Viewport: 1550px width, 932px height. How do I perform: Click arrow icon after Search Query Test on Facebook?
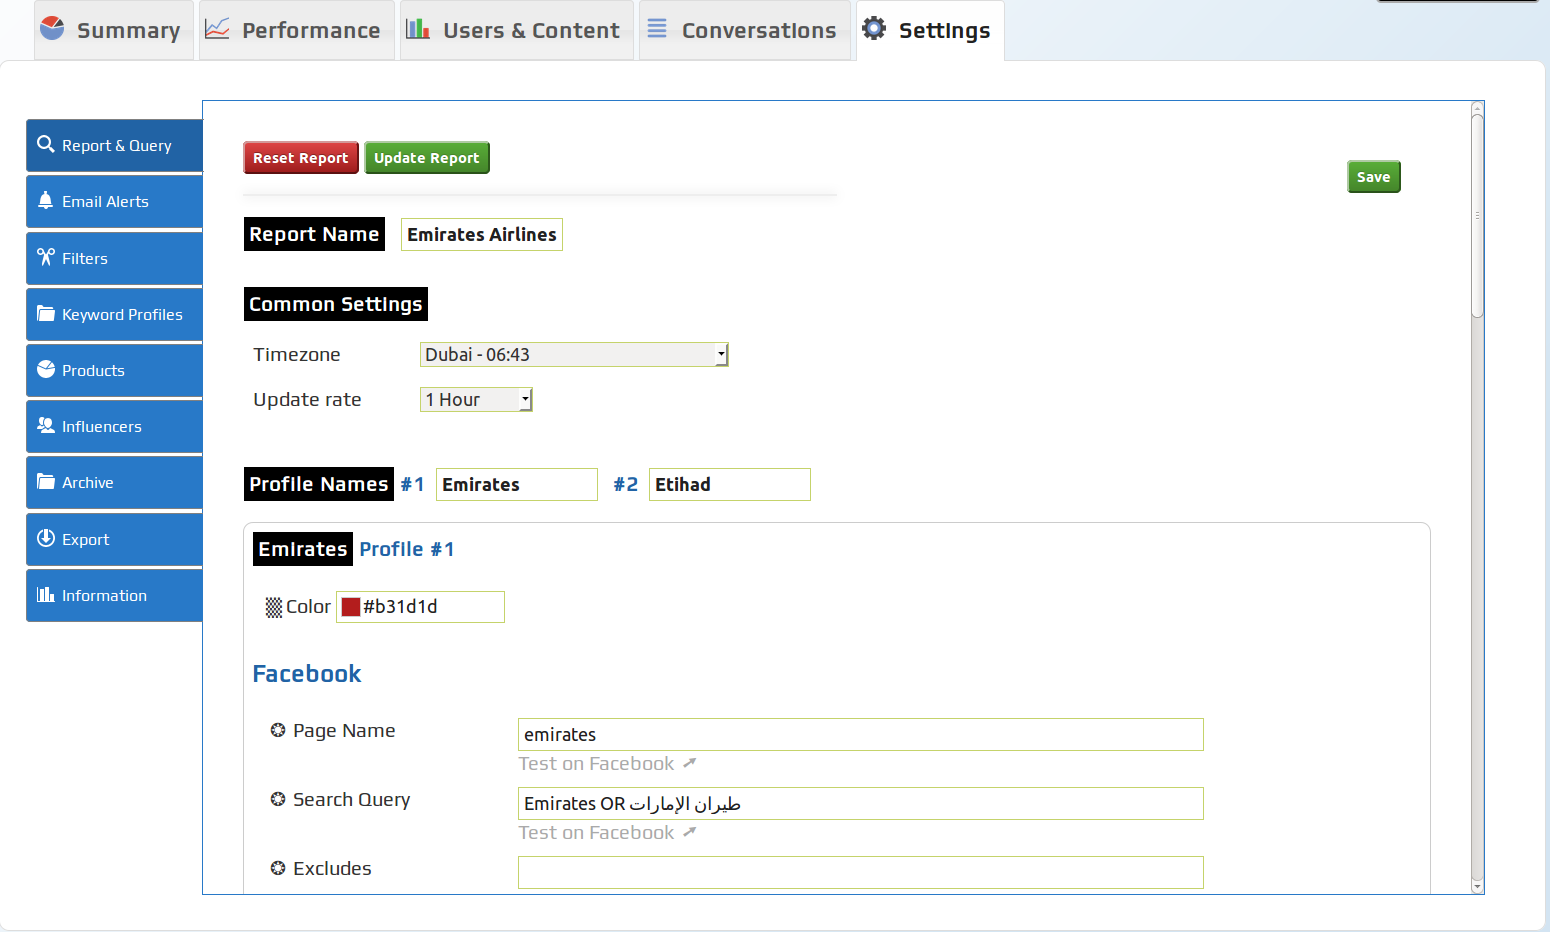(689, 832)
